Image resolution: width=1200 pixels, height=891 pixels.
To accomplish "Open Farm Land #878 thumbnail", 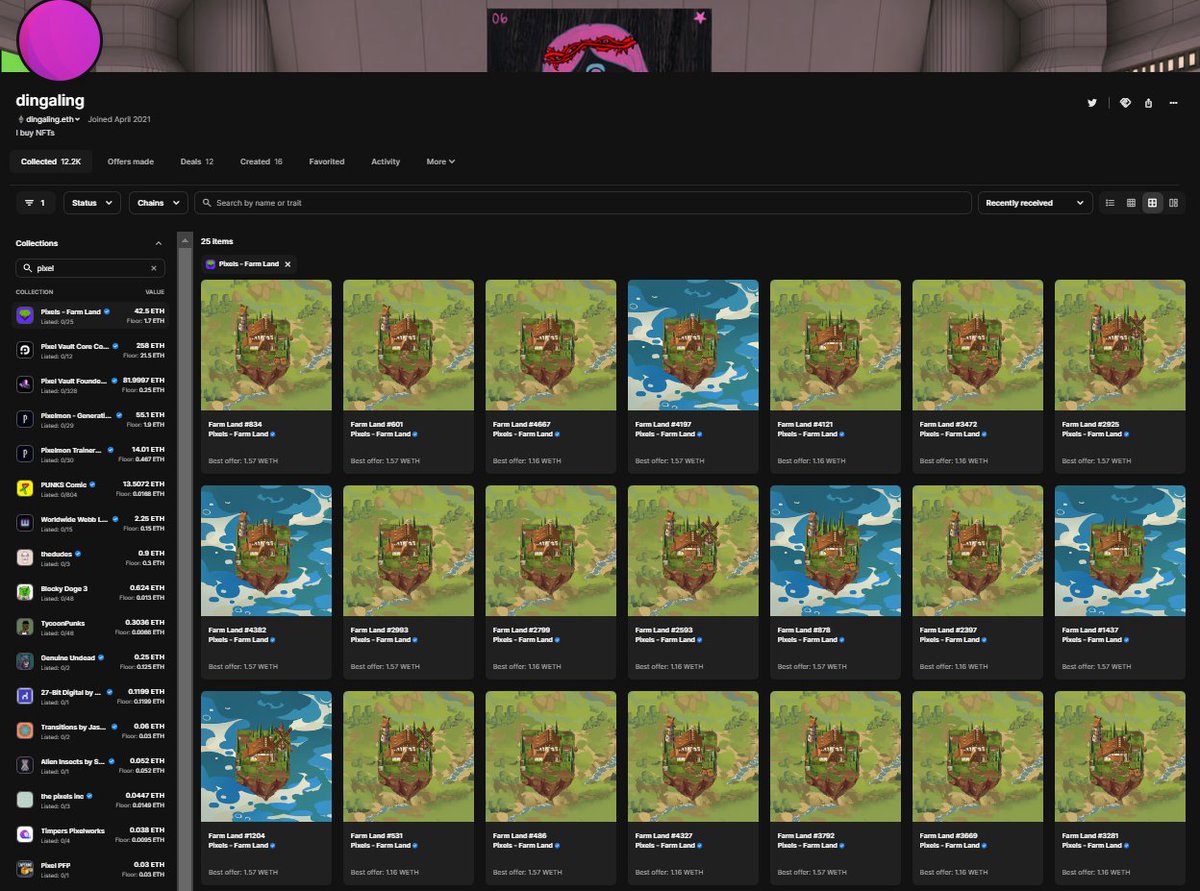I will click(835, 551).
